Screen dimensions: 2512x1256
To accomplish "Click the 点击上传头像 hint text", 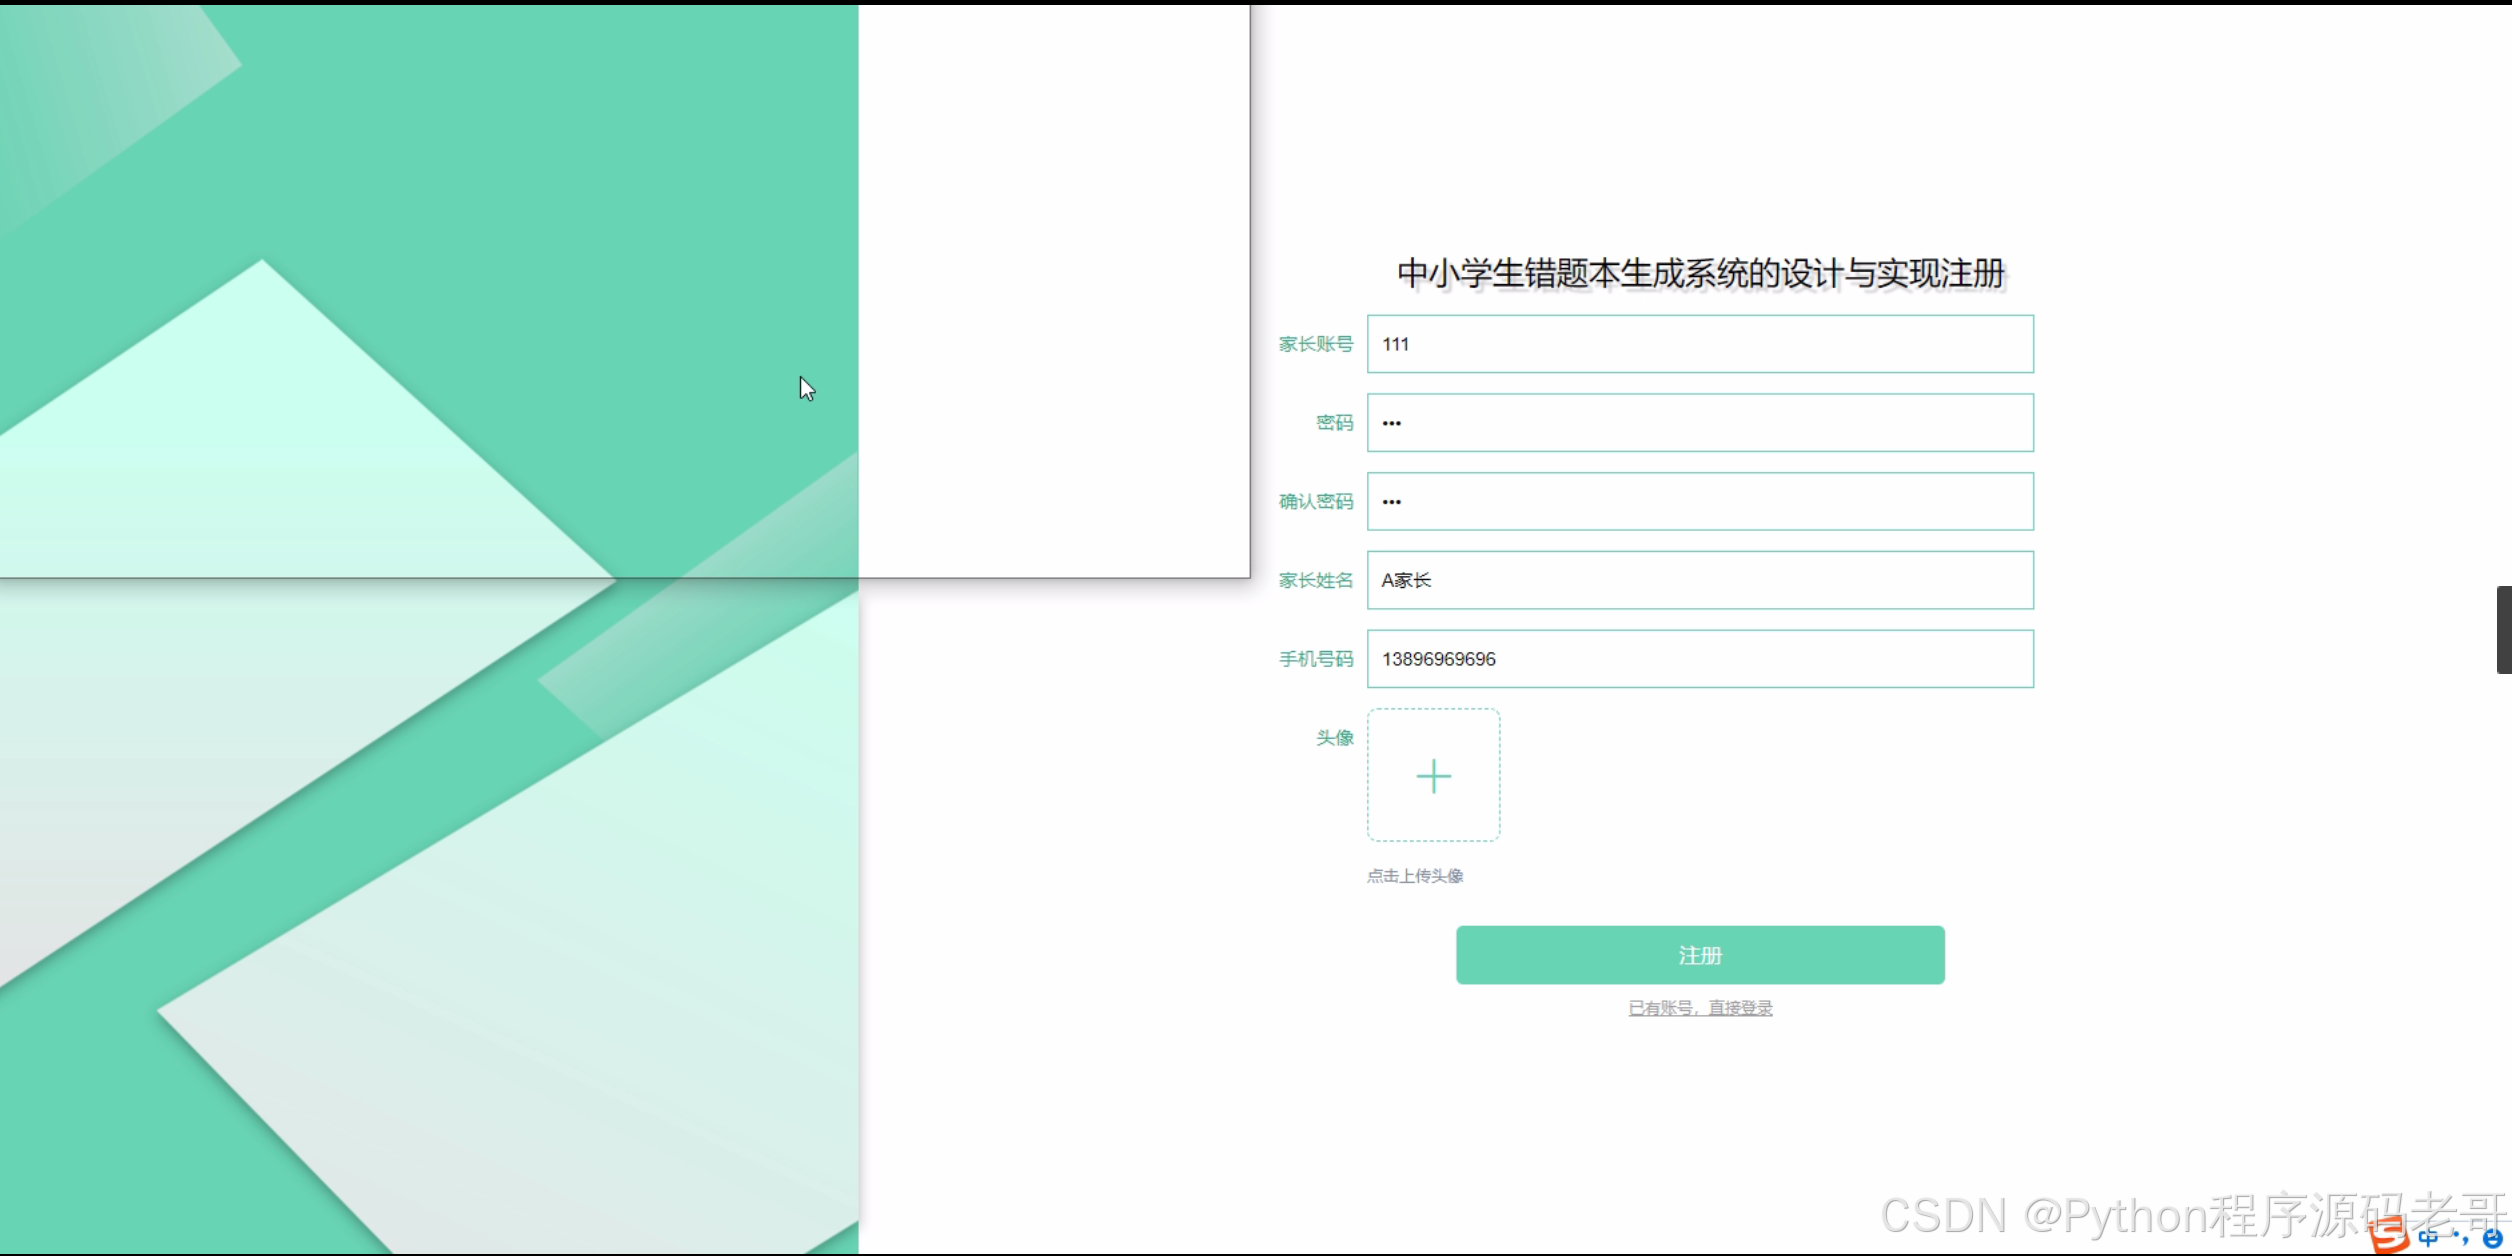I will tap(1415, 876).
